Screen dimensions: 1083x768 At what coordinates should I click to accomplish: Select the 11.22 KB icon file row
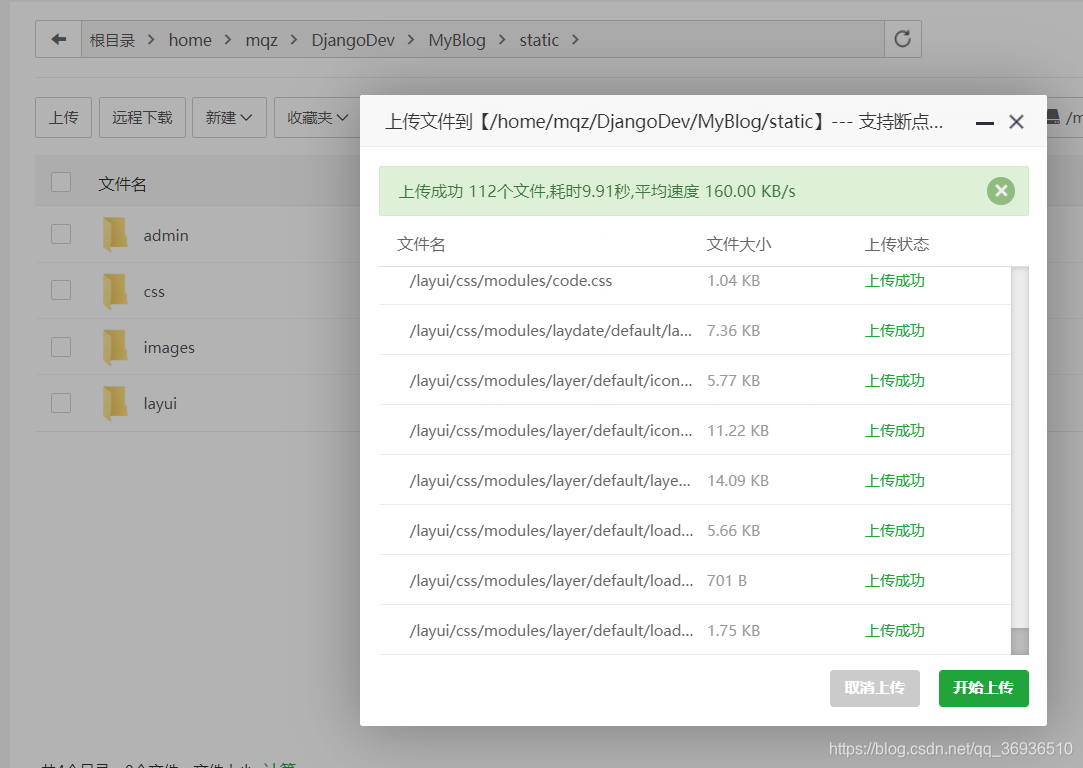pyautogui.click(x=695, y=430)
